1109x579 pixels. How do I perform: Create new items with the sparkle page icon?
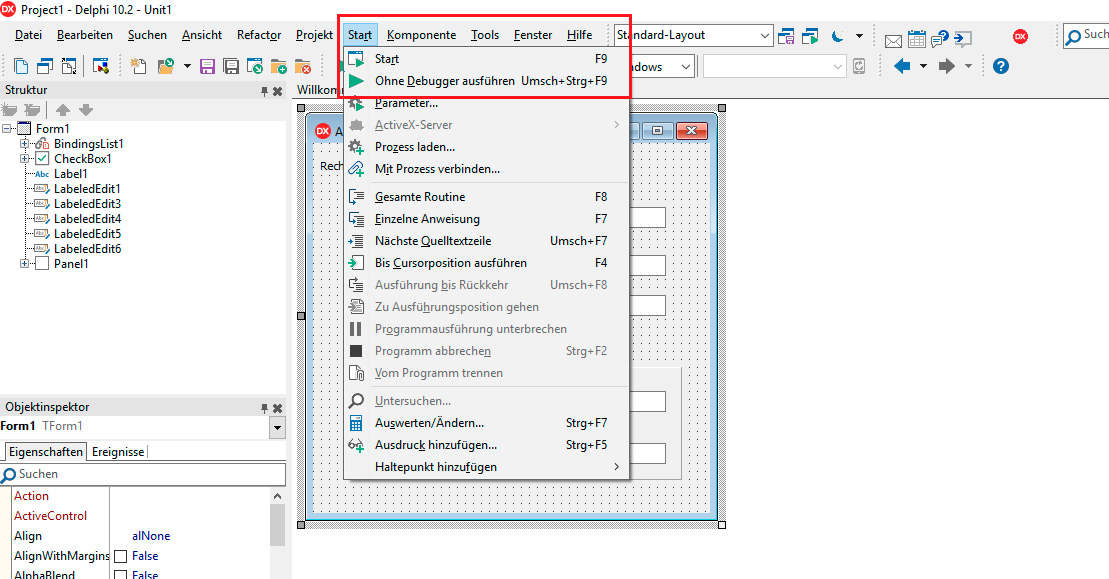(x=139, y=66)
